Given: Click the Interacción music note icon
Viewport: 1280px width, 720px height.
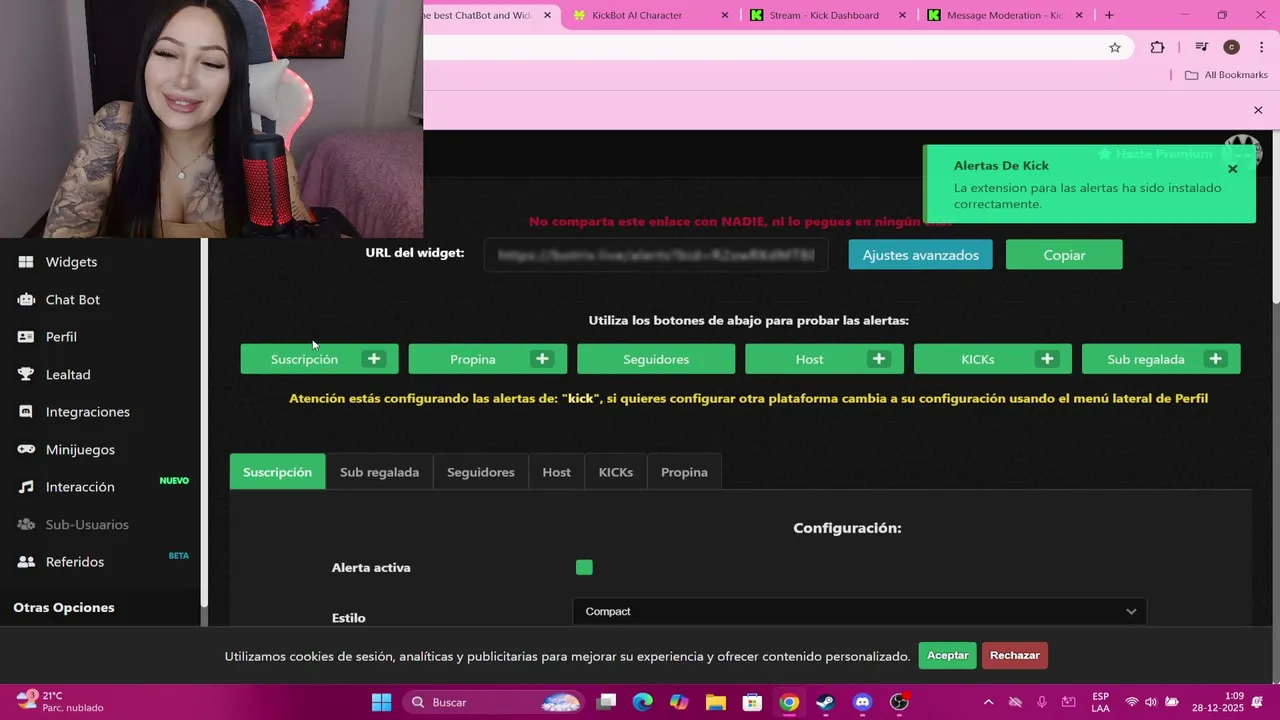Looking at the screenshot, I should 26,487.
